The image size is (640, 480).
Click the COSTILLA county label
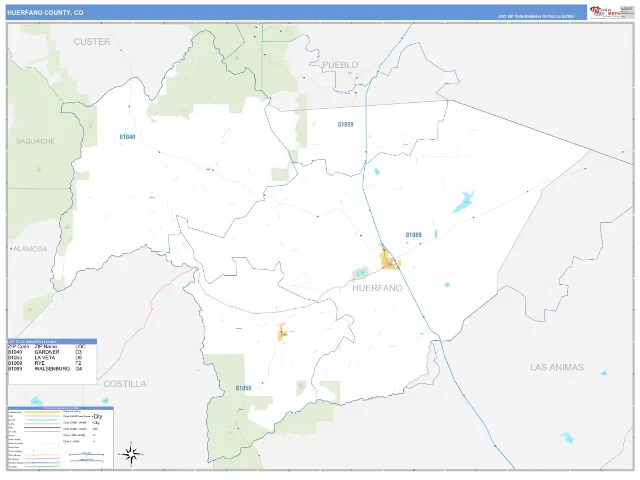[x=125, y=384]
